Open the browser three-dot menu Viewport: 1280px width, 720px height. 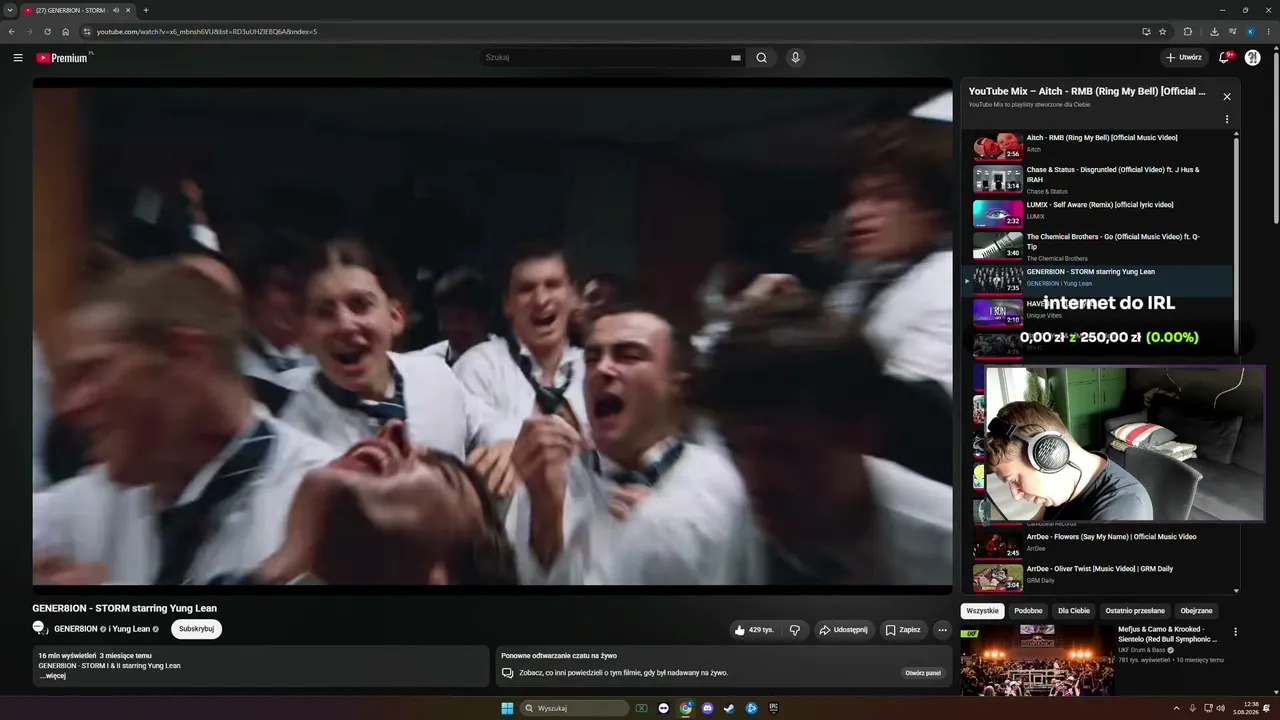1268,32
